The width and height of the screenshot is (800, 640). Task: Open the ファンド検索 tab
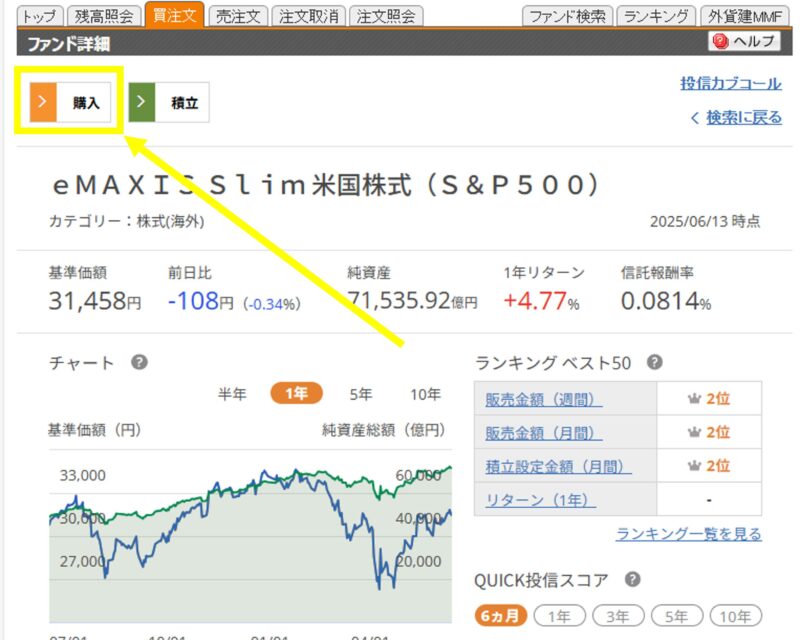click(x=567, y=16)
